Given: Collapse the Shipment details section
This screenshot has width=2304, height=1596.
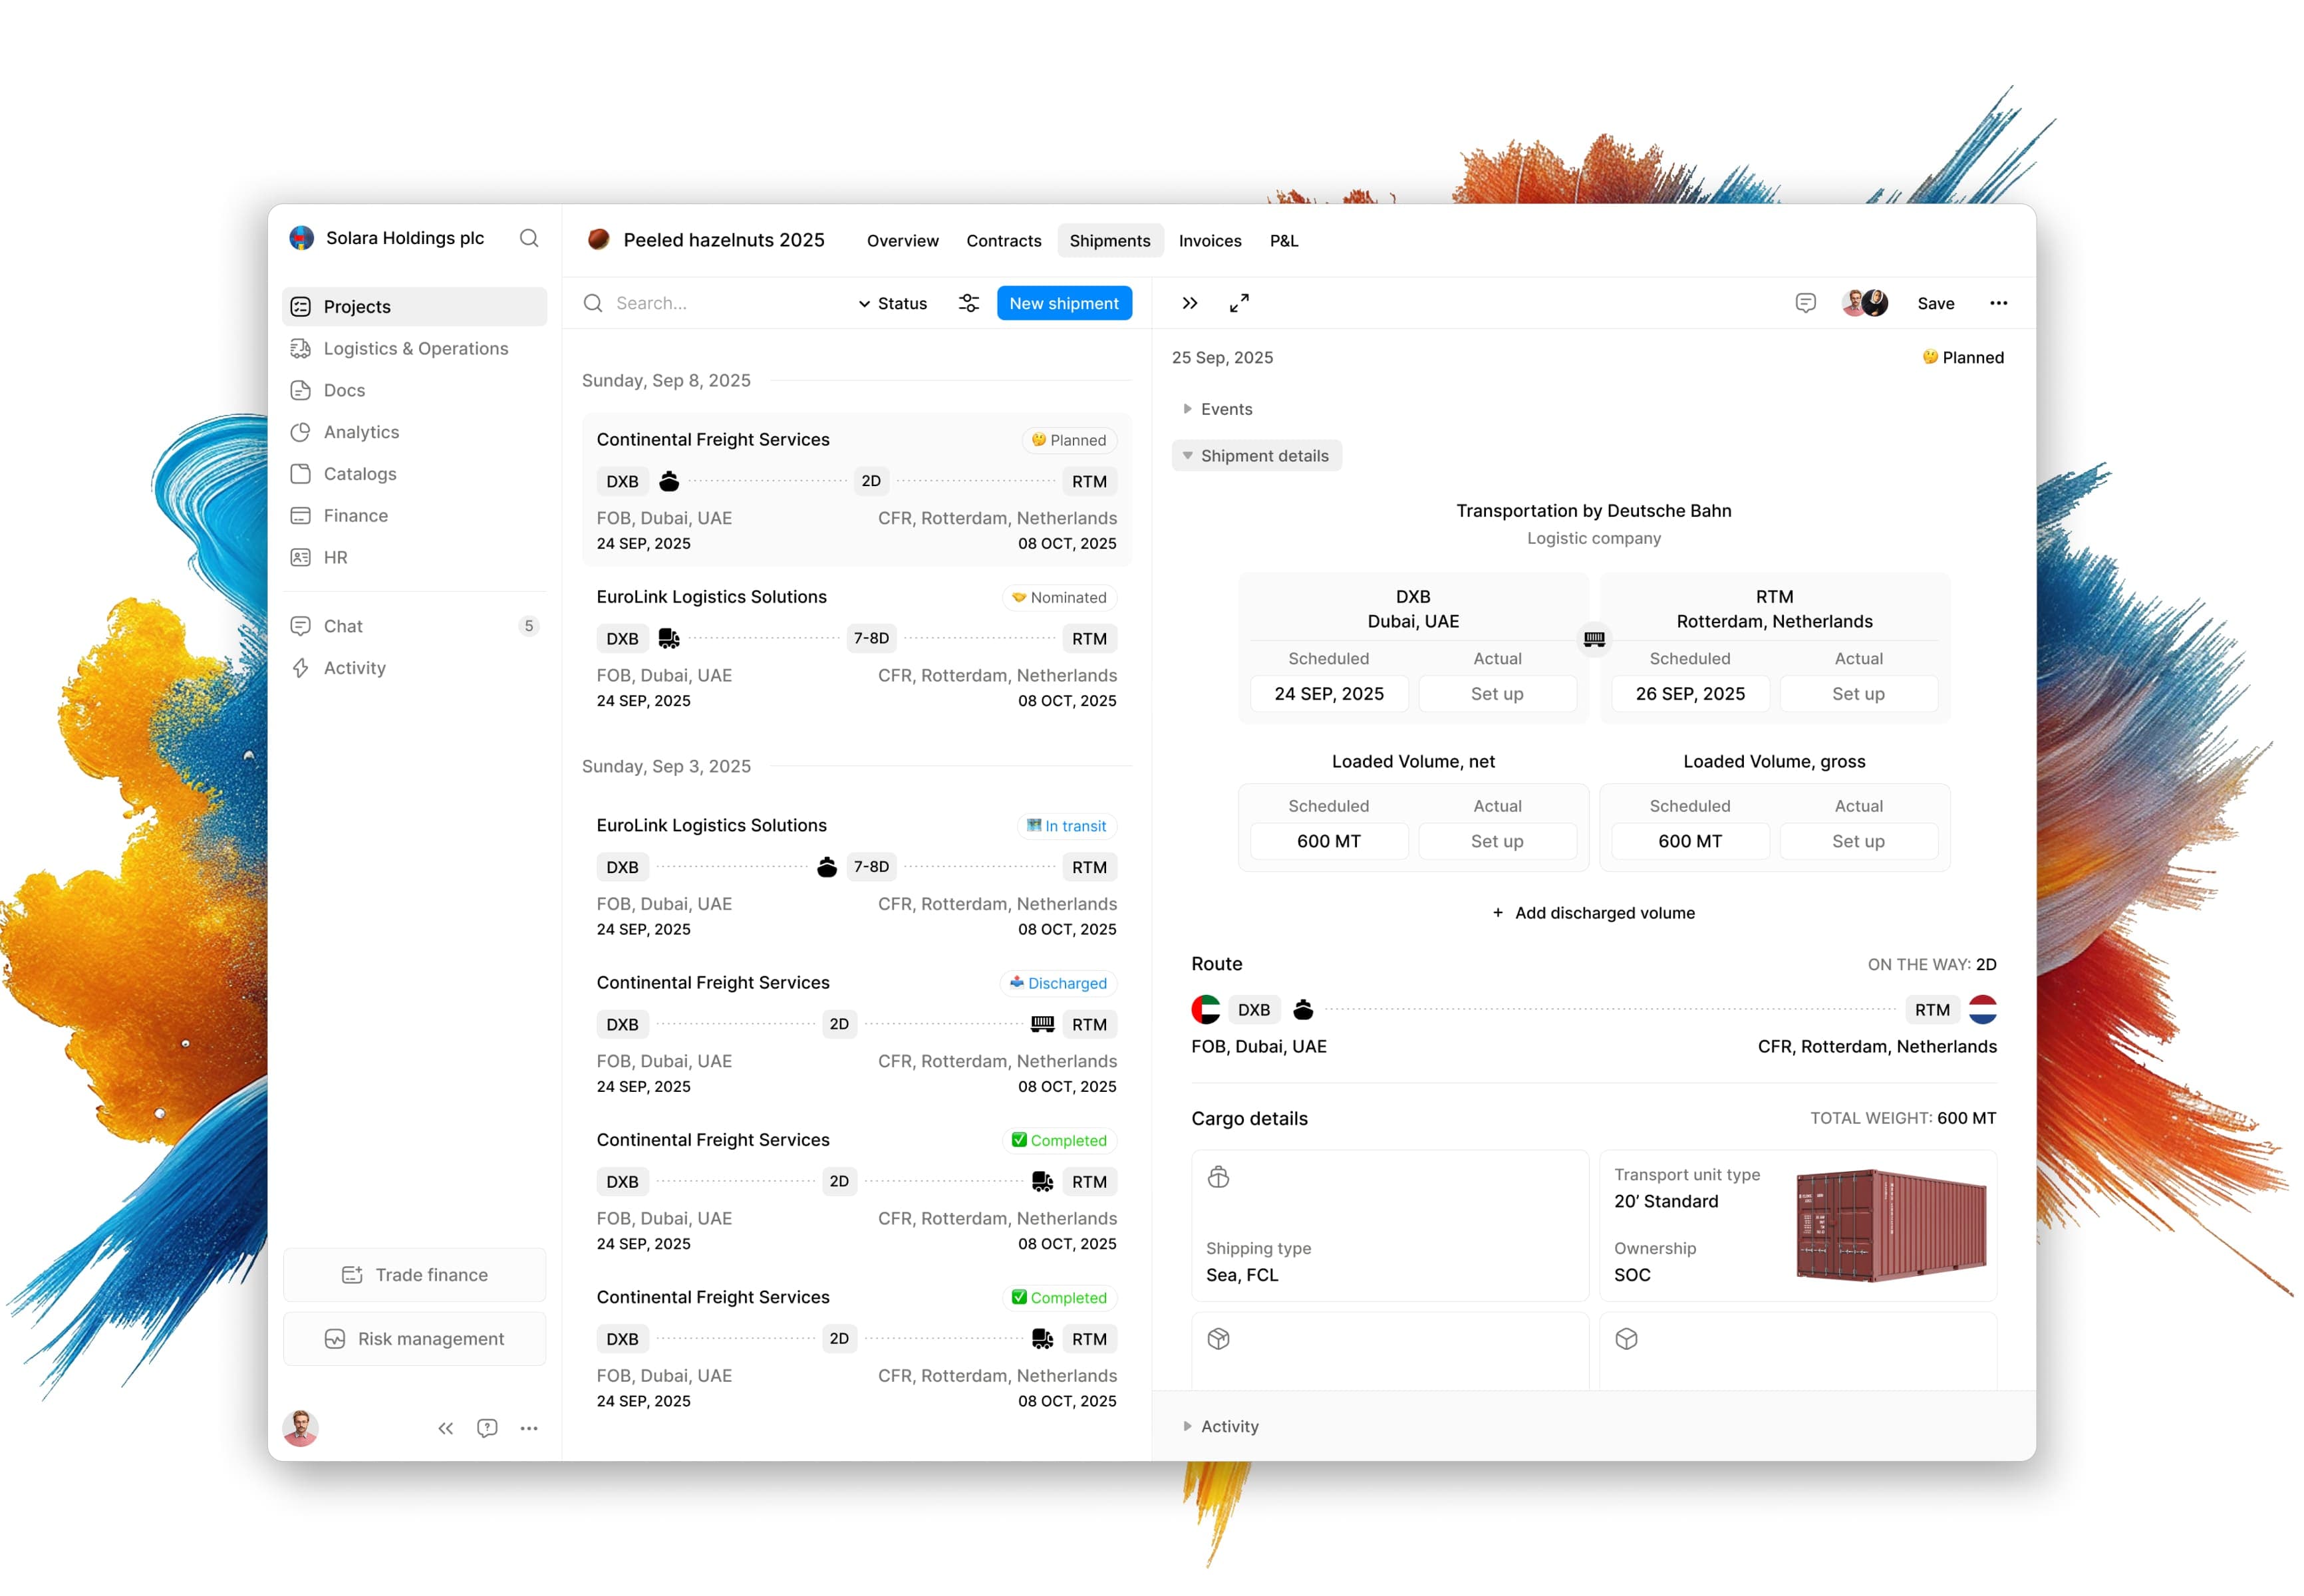Looking at the screenshot, I should tap(1256, 456).
